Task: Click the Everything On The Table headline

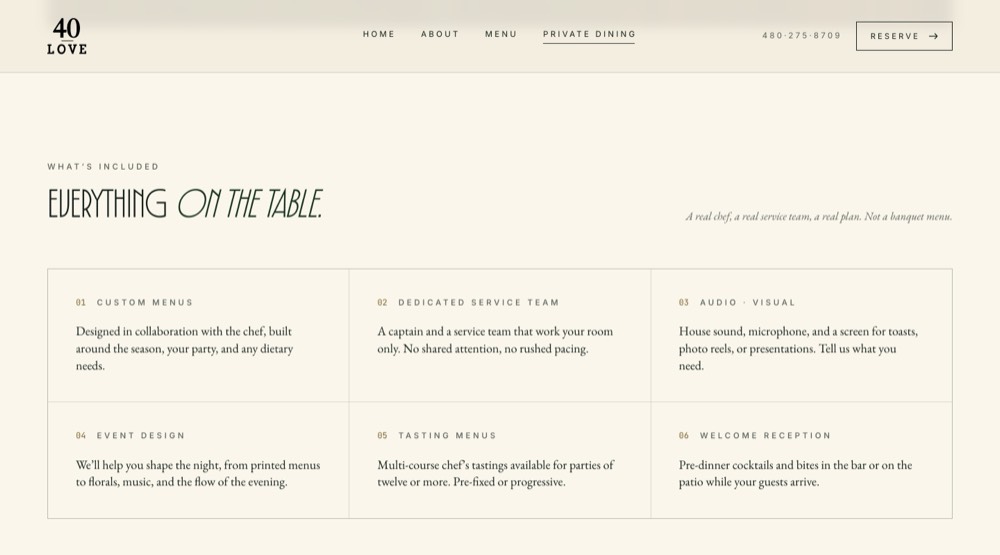Action: [x=185, y=204]
